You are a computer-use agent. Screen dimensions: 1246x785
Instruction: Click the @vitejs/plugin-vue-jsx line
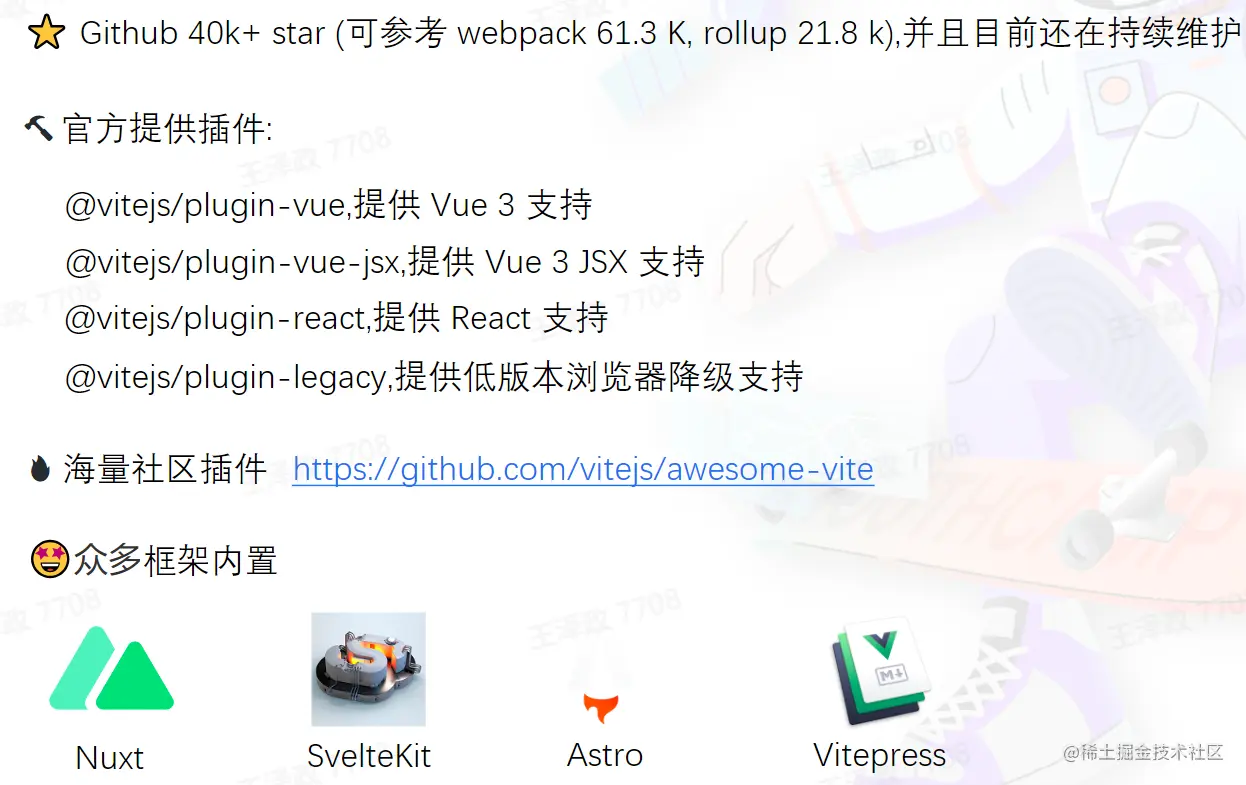(385, 262)
